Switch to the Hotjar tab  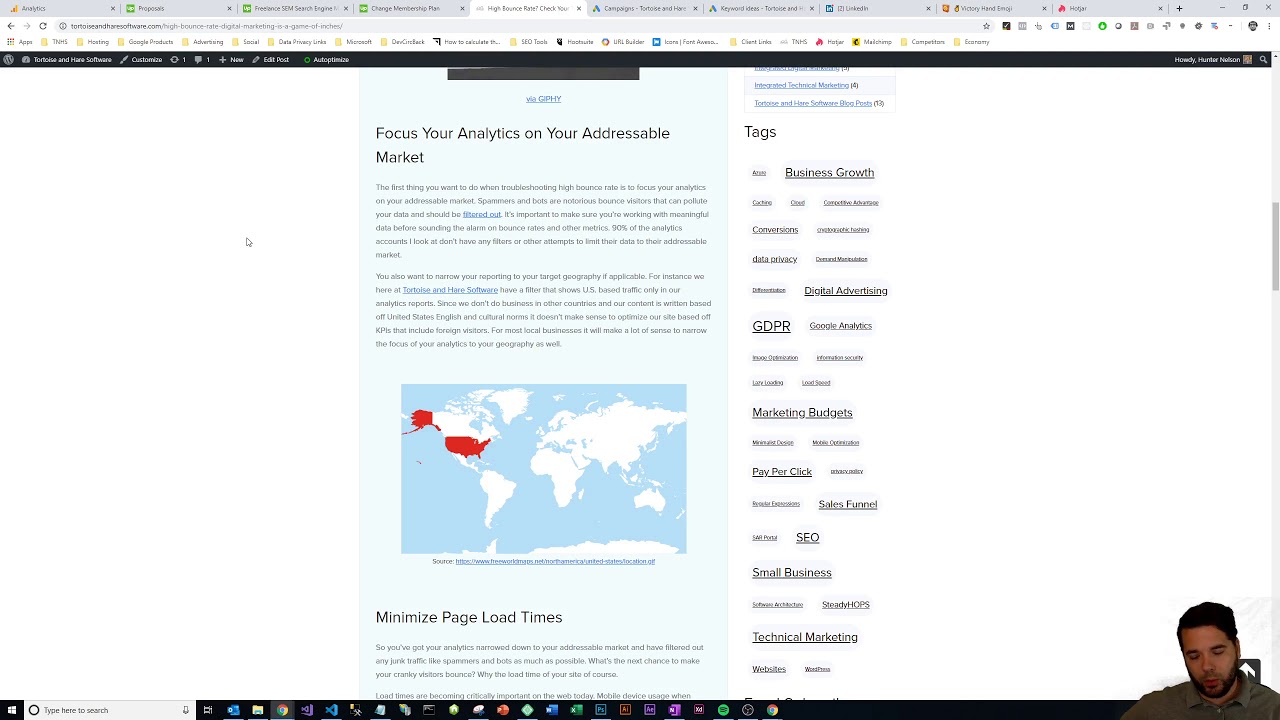point(1112,8)
